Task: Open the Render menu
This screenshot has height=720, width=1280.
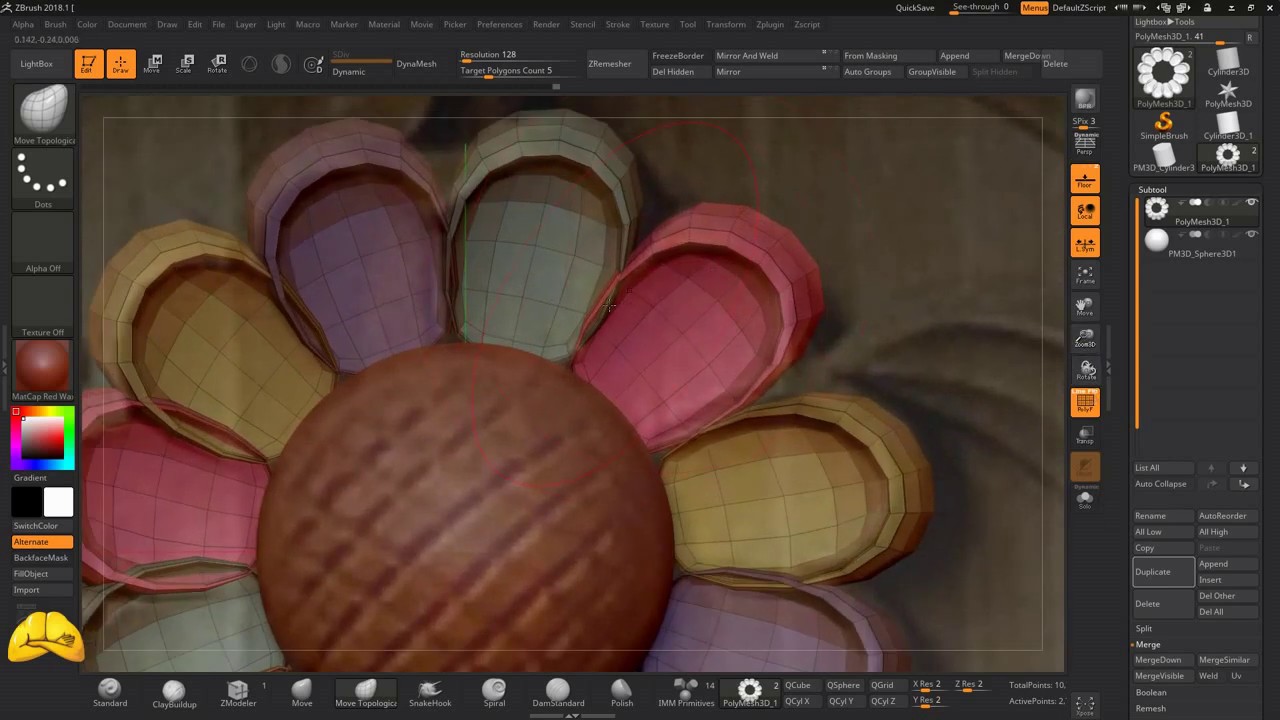Action: click(x=546, y=24)
